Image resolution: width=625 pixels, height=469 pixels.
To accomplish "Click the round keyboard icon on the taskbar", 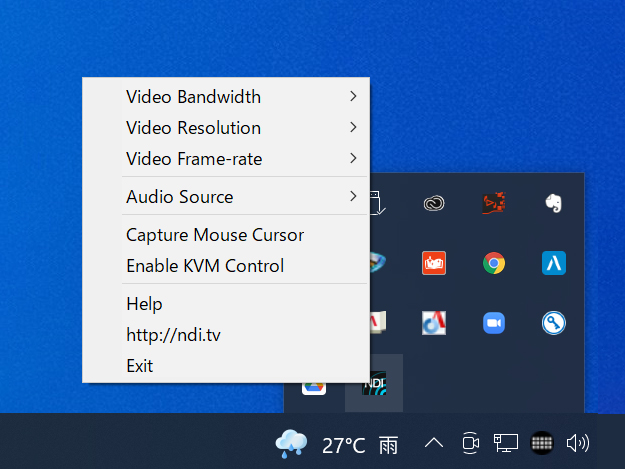I will point(541,443).
